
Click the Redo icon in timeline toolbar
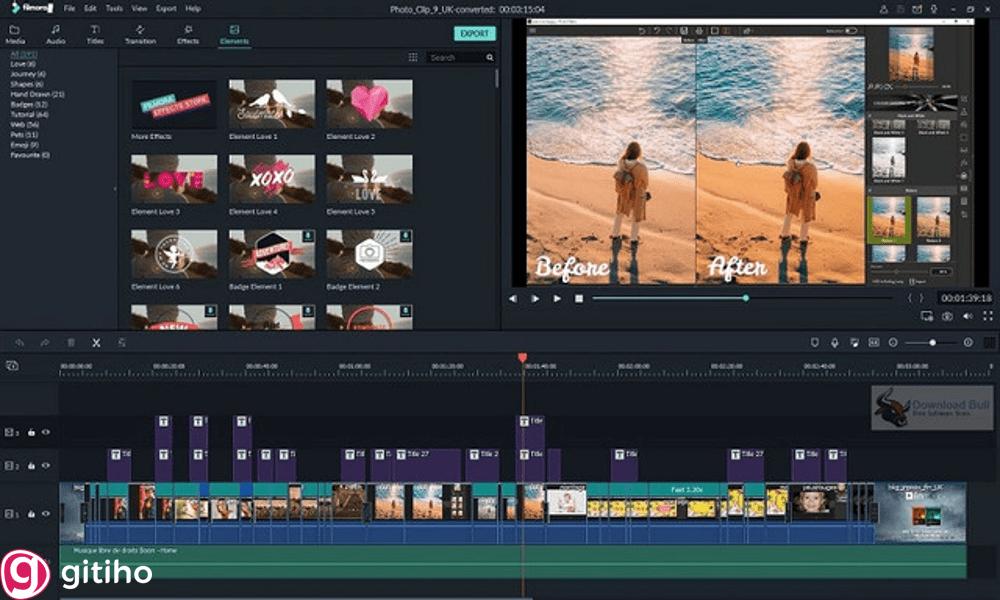pyautogui.click(x=44, y=343)
